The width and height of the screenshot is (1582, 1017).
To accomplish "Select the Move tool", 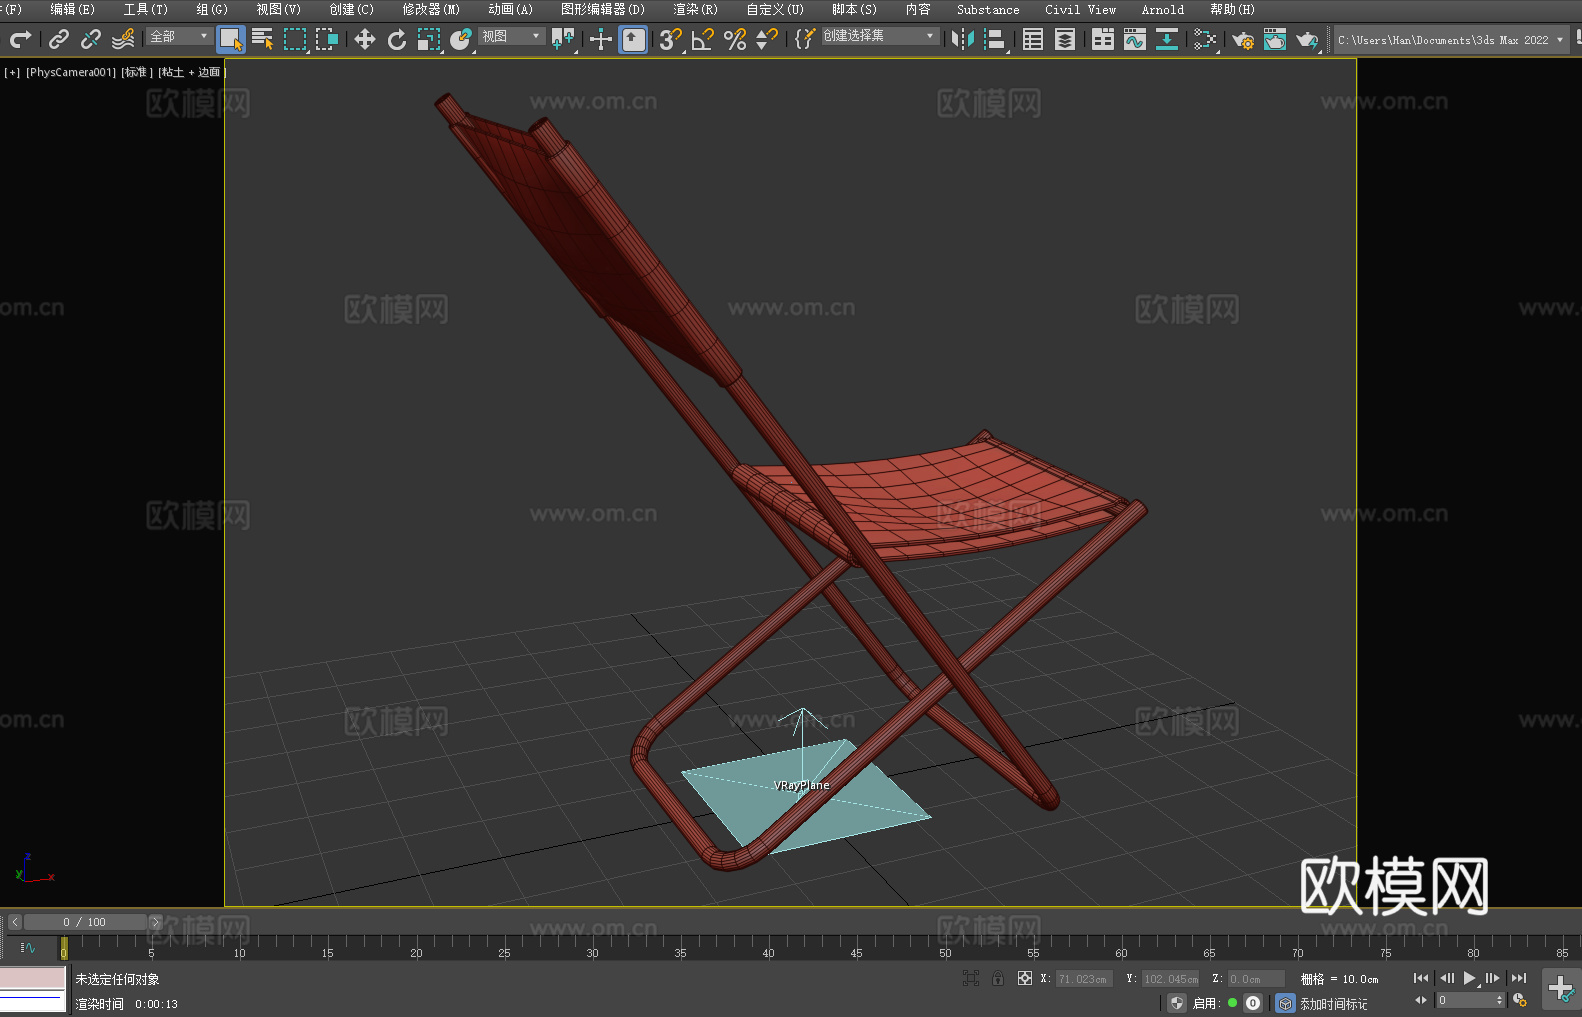I will [365, 39].
